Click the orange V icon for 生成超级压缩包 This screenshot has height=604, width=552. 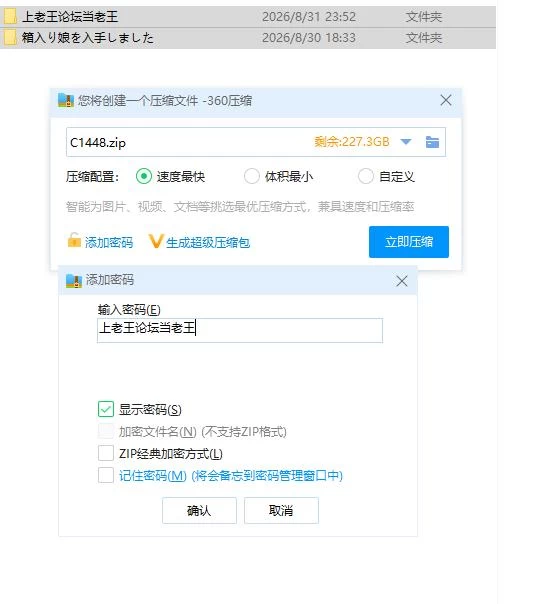coord(156,242)
